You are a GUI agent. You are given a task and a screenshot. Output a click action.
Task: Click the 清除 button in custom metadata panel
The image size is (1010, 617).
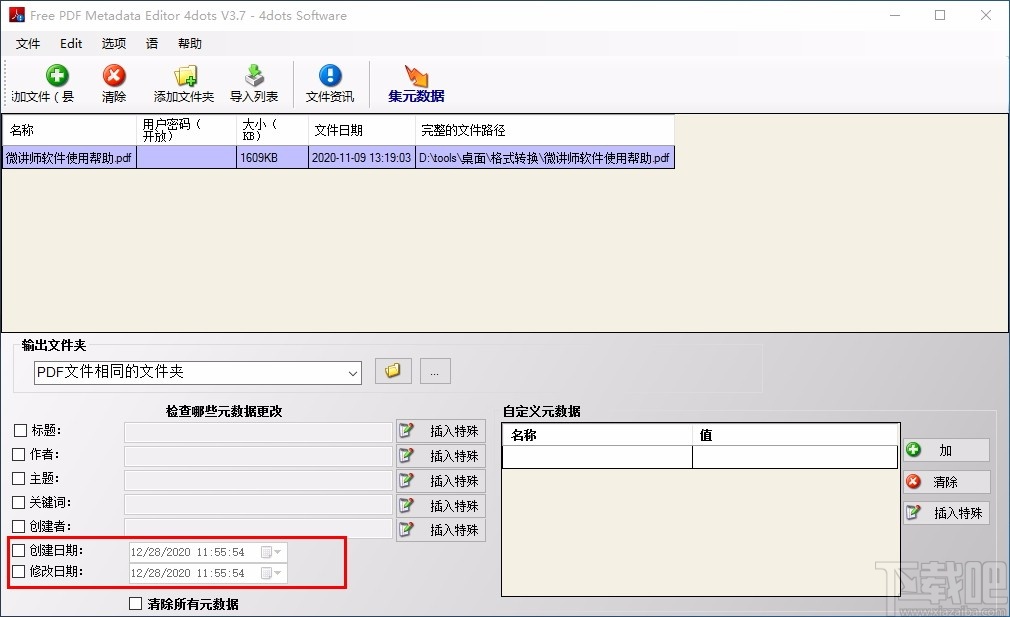945,481
